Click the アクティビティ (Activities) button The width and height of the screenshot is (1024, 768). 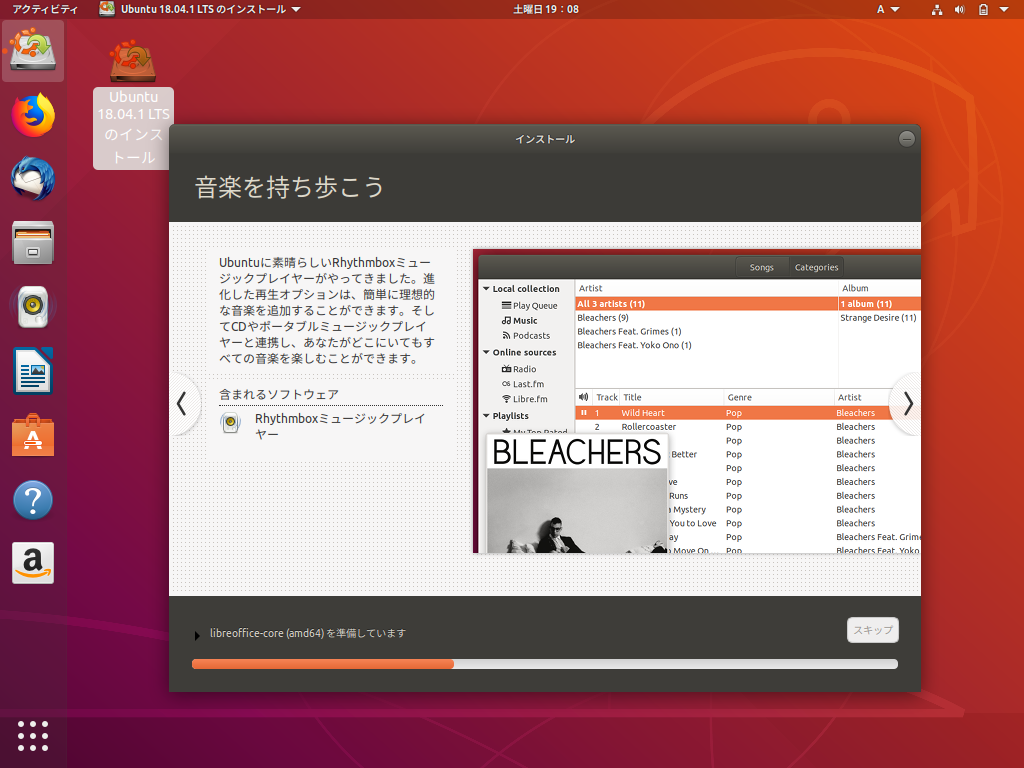(45, 9)
